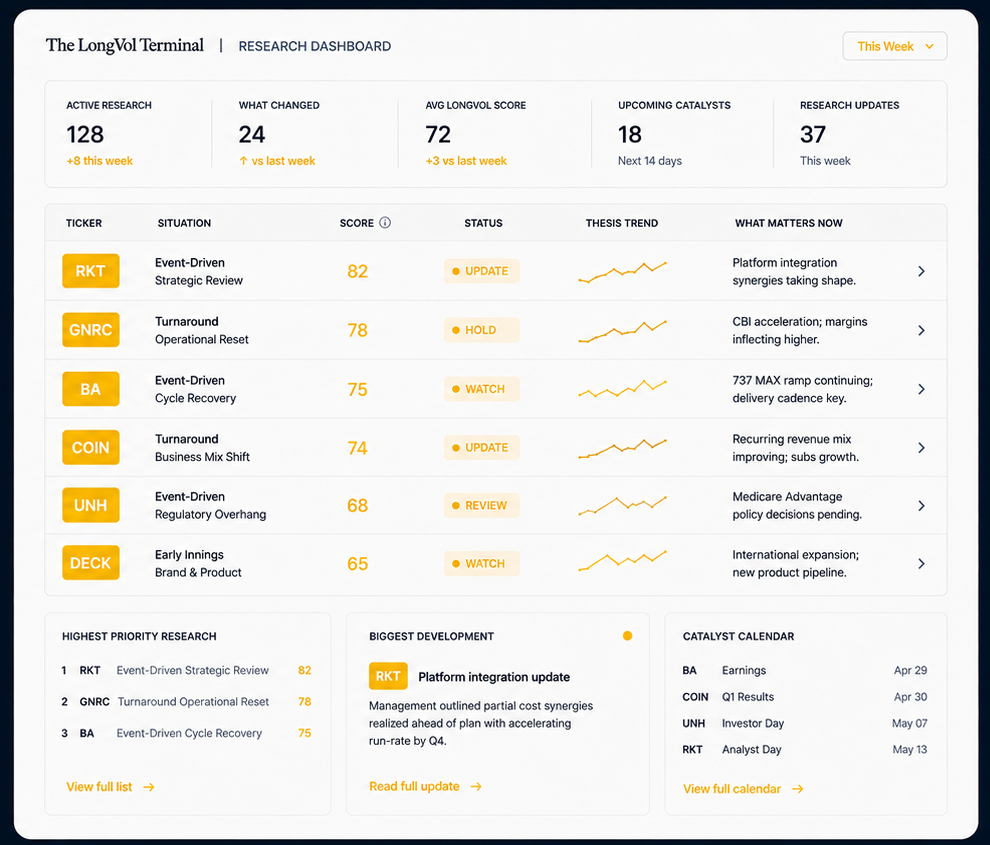This screenshot has width=990, height=845.
Task: Open the DECK thesis trend sparkline
Action: pos(623,561)
